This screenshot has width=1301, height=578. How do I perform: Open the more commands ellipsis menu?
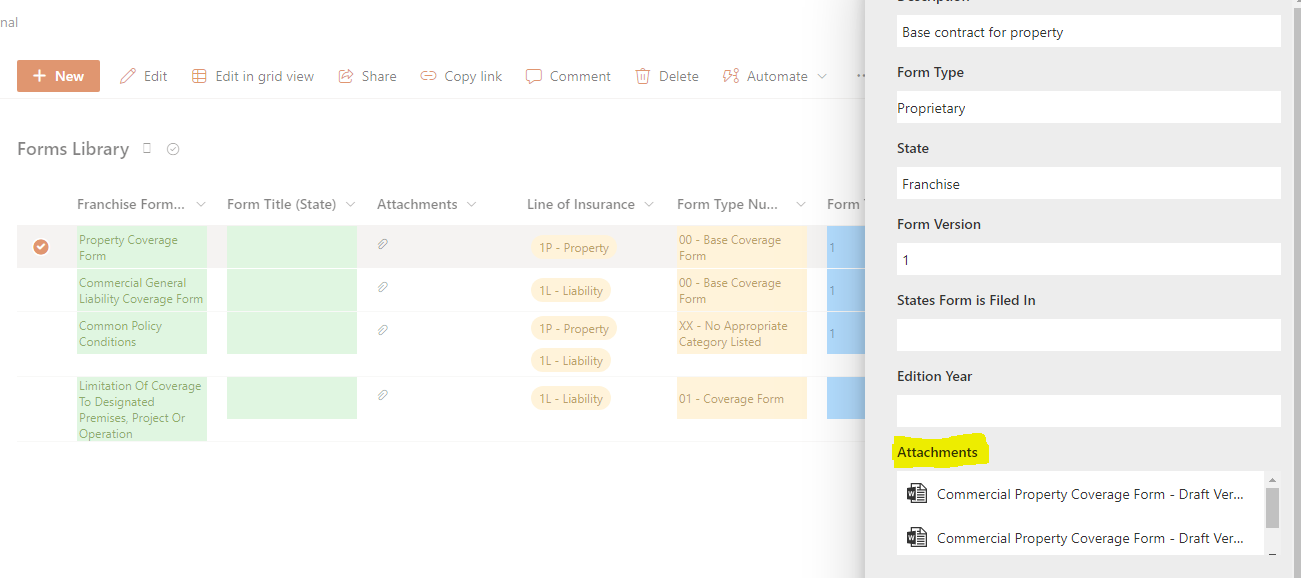862,77
